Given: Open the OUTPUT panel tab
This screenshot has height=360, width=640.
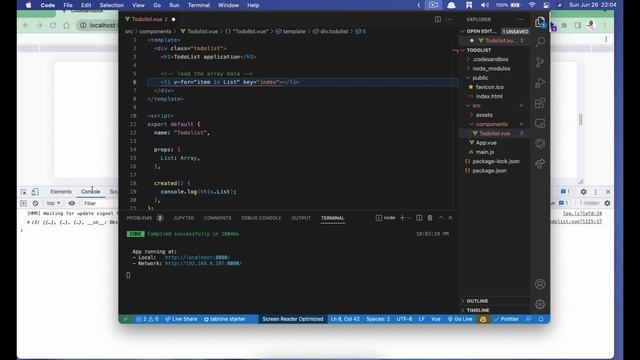Looking at the screenshot, I should [301, 218].
